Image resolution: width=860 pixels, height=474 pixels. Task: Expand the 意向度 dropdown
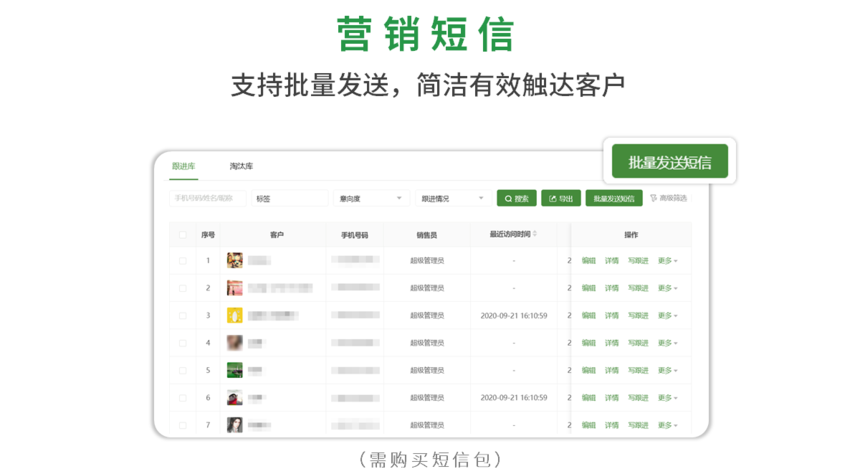tap(372, 199)
